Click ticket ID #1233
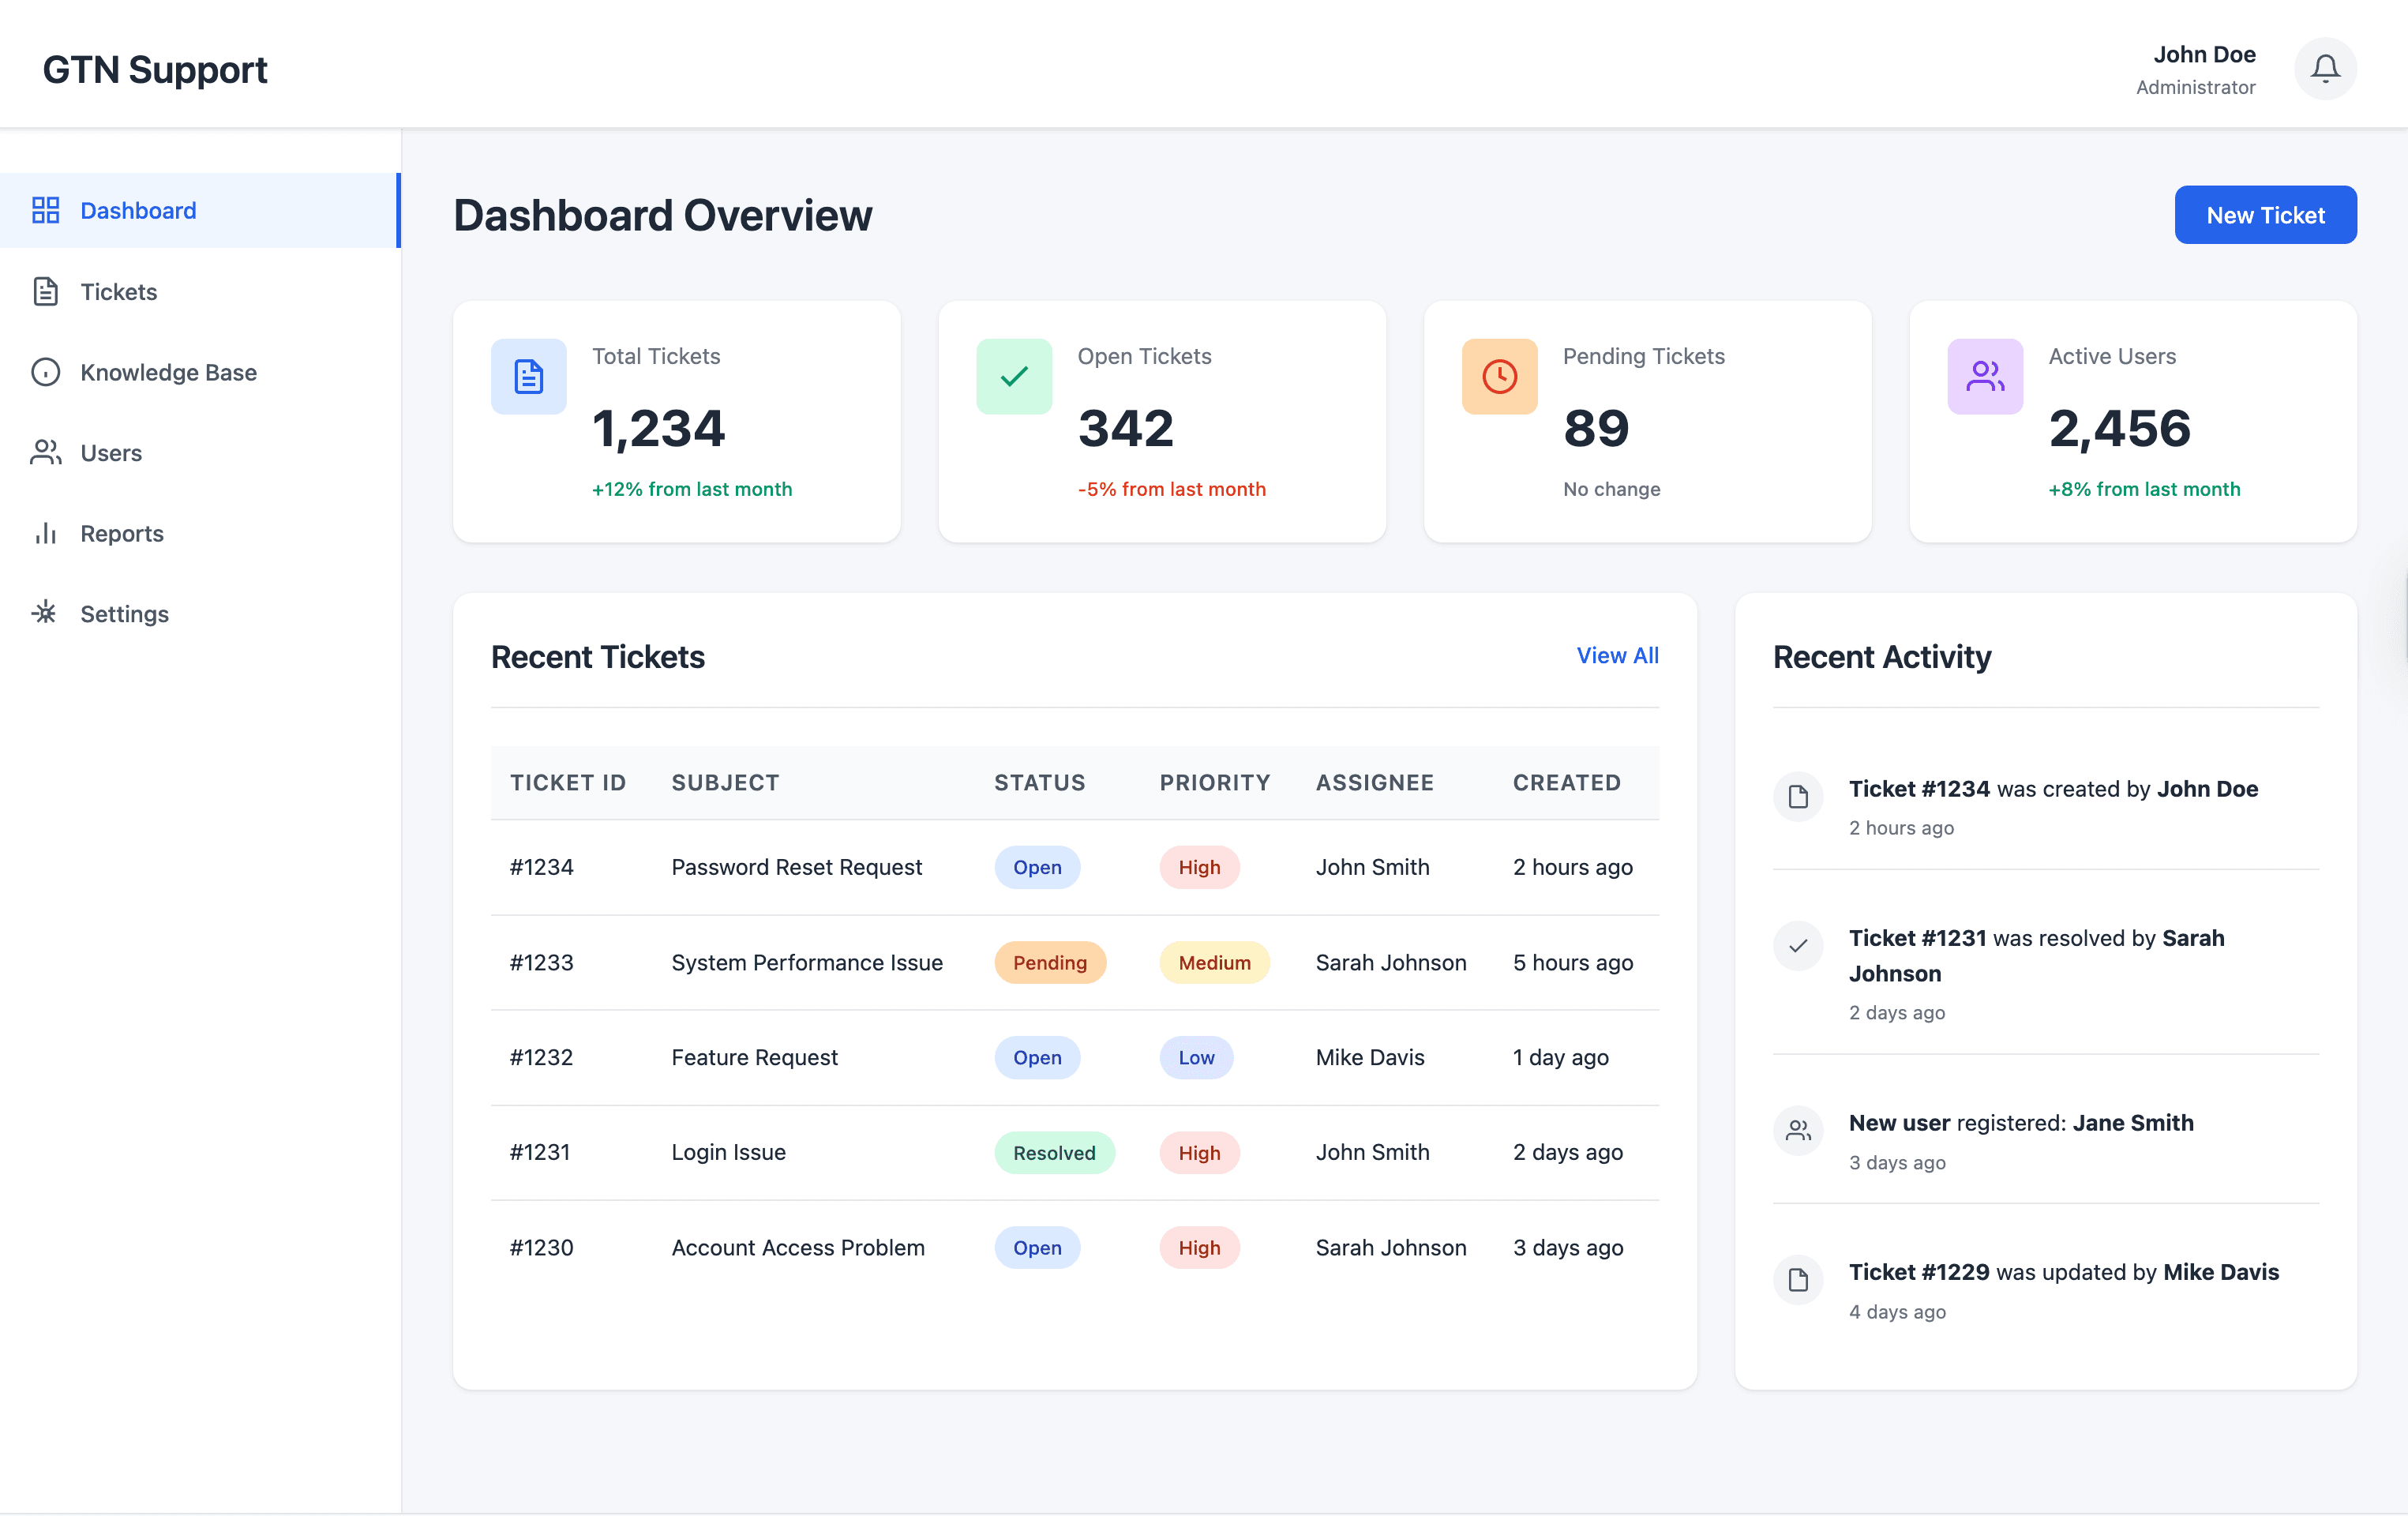 pos(541,962)
